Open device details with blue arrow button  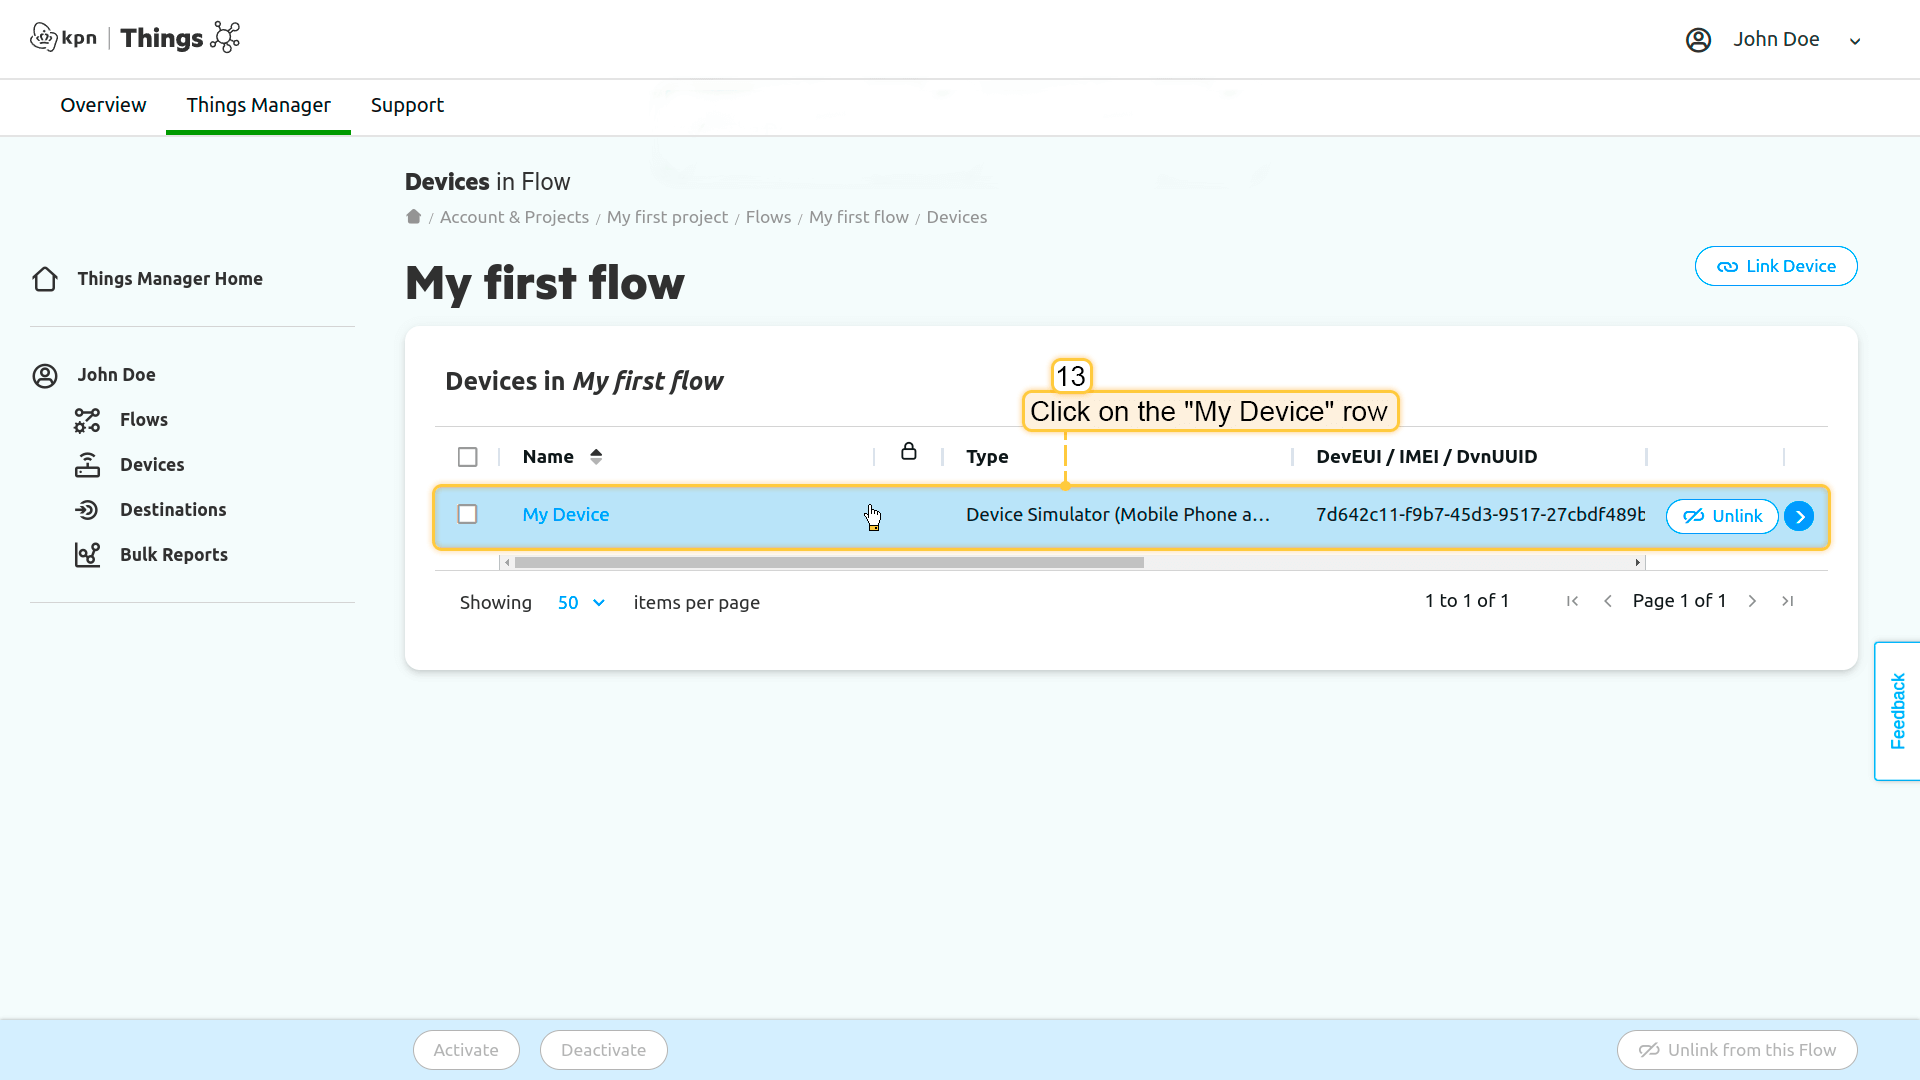(1798, 516)
